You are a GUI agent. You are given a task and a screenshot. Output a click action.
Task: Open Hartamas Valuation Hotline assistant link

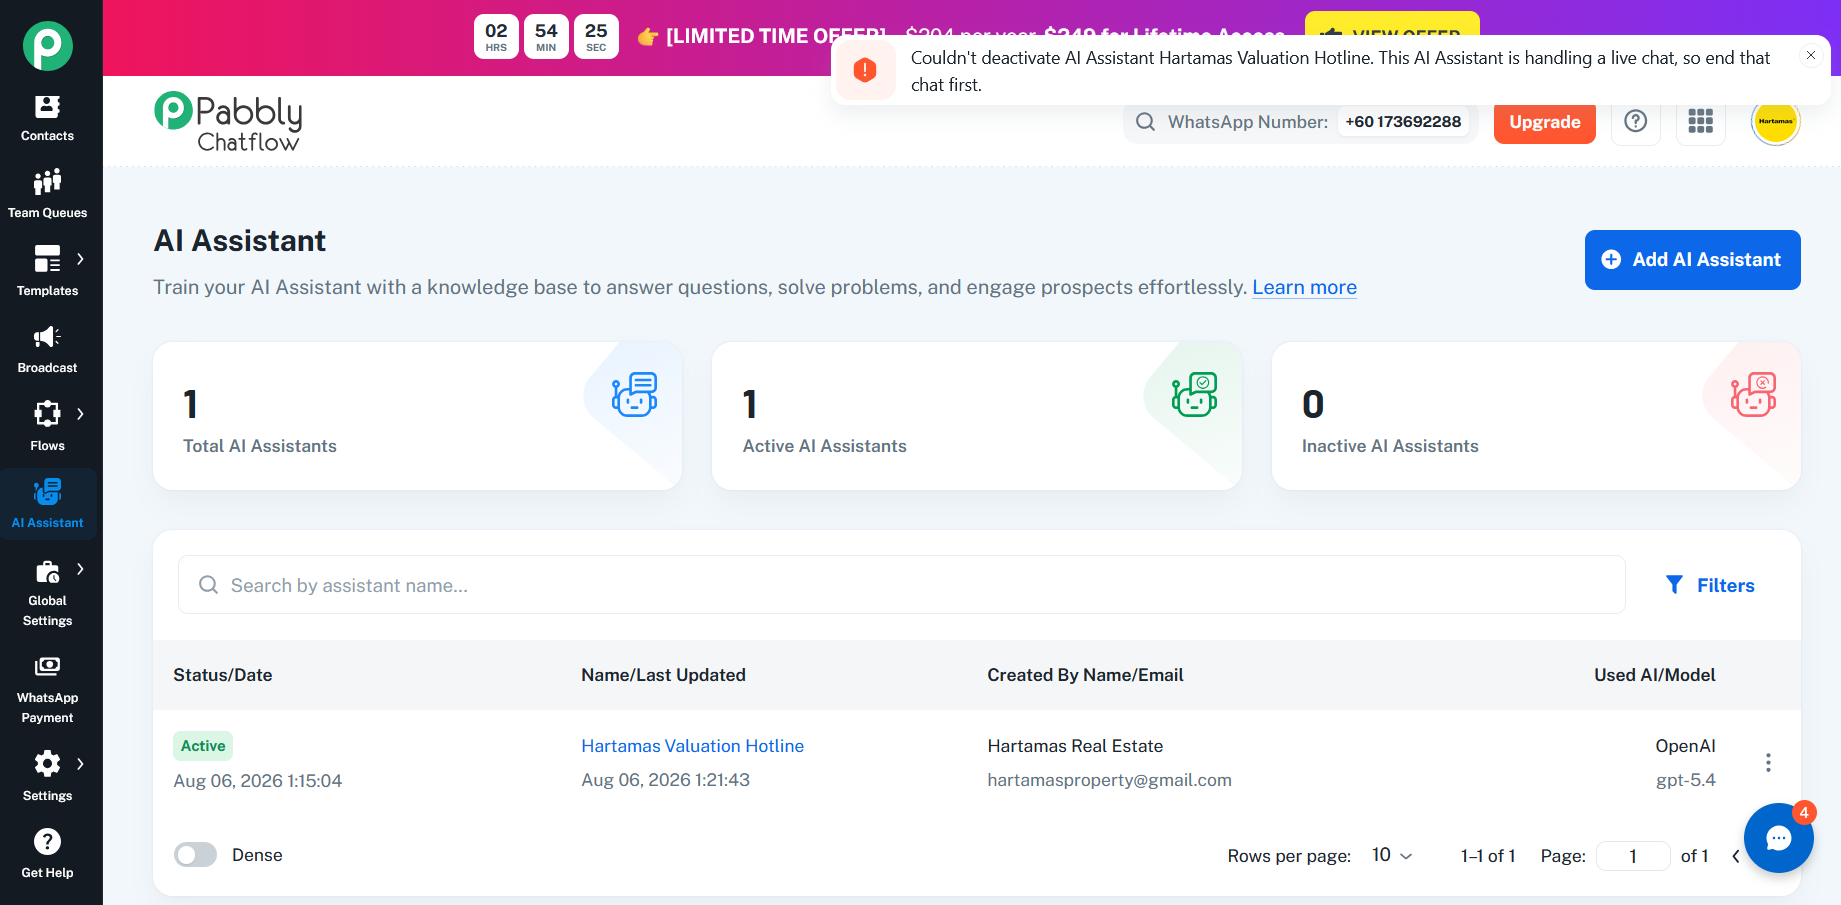pyautogui.click(x=692, y=746)
